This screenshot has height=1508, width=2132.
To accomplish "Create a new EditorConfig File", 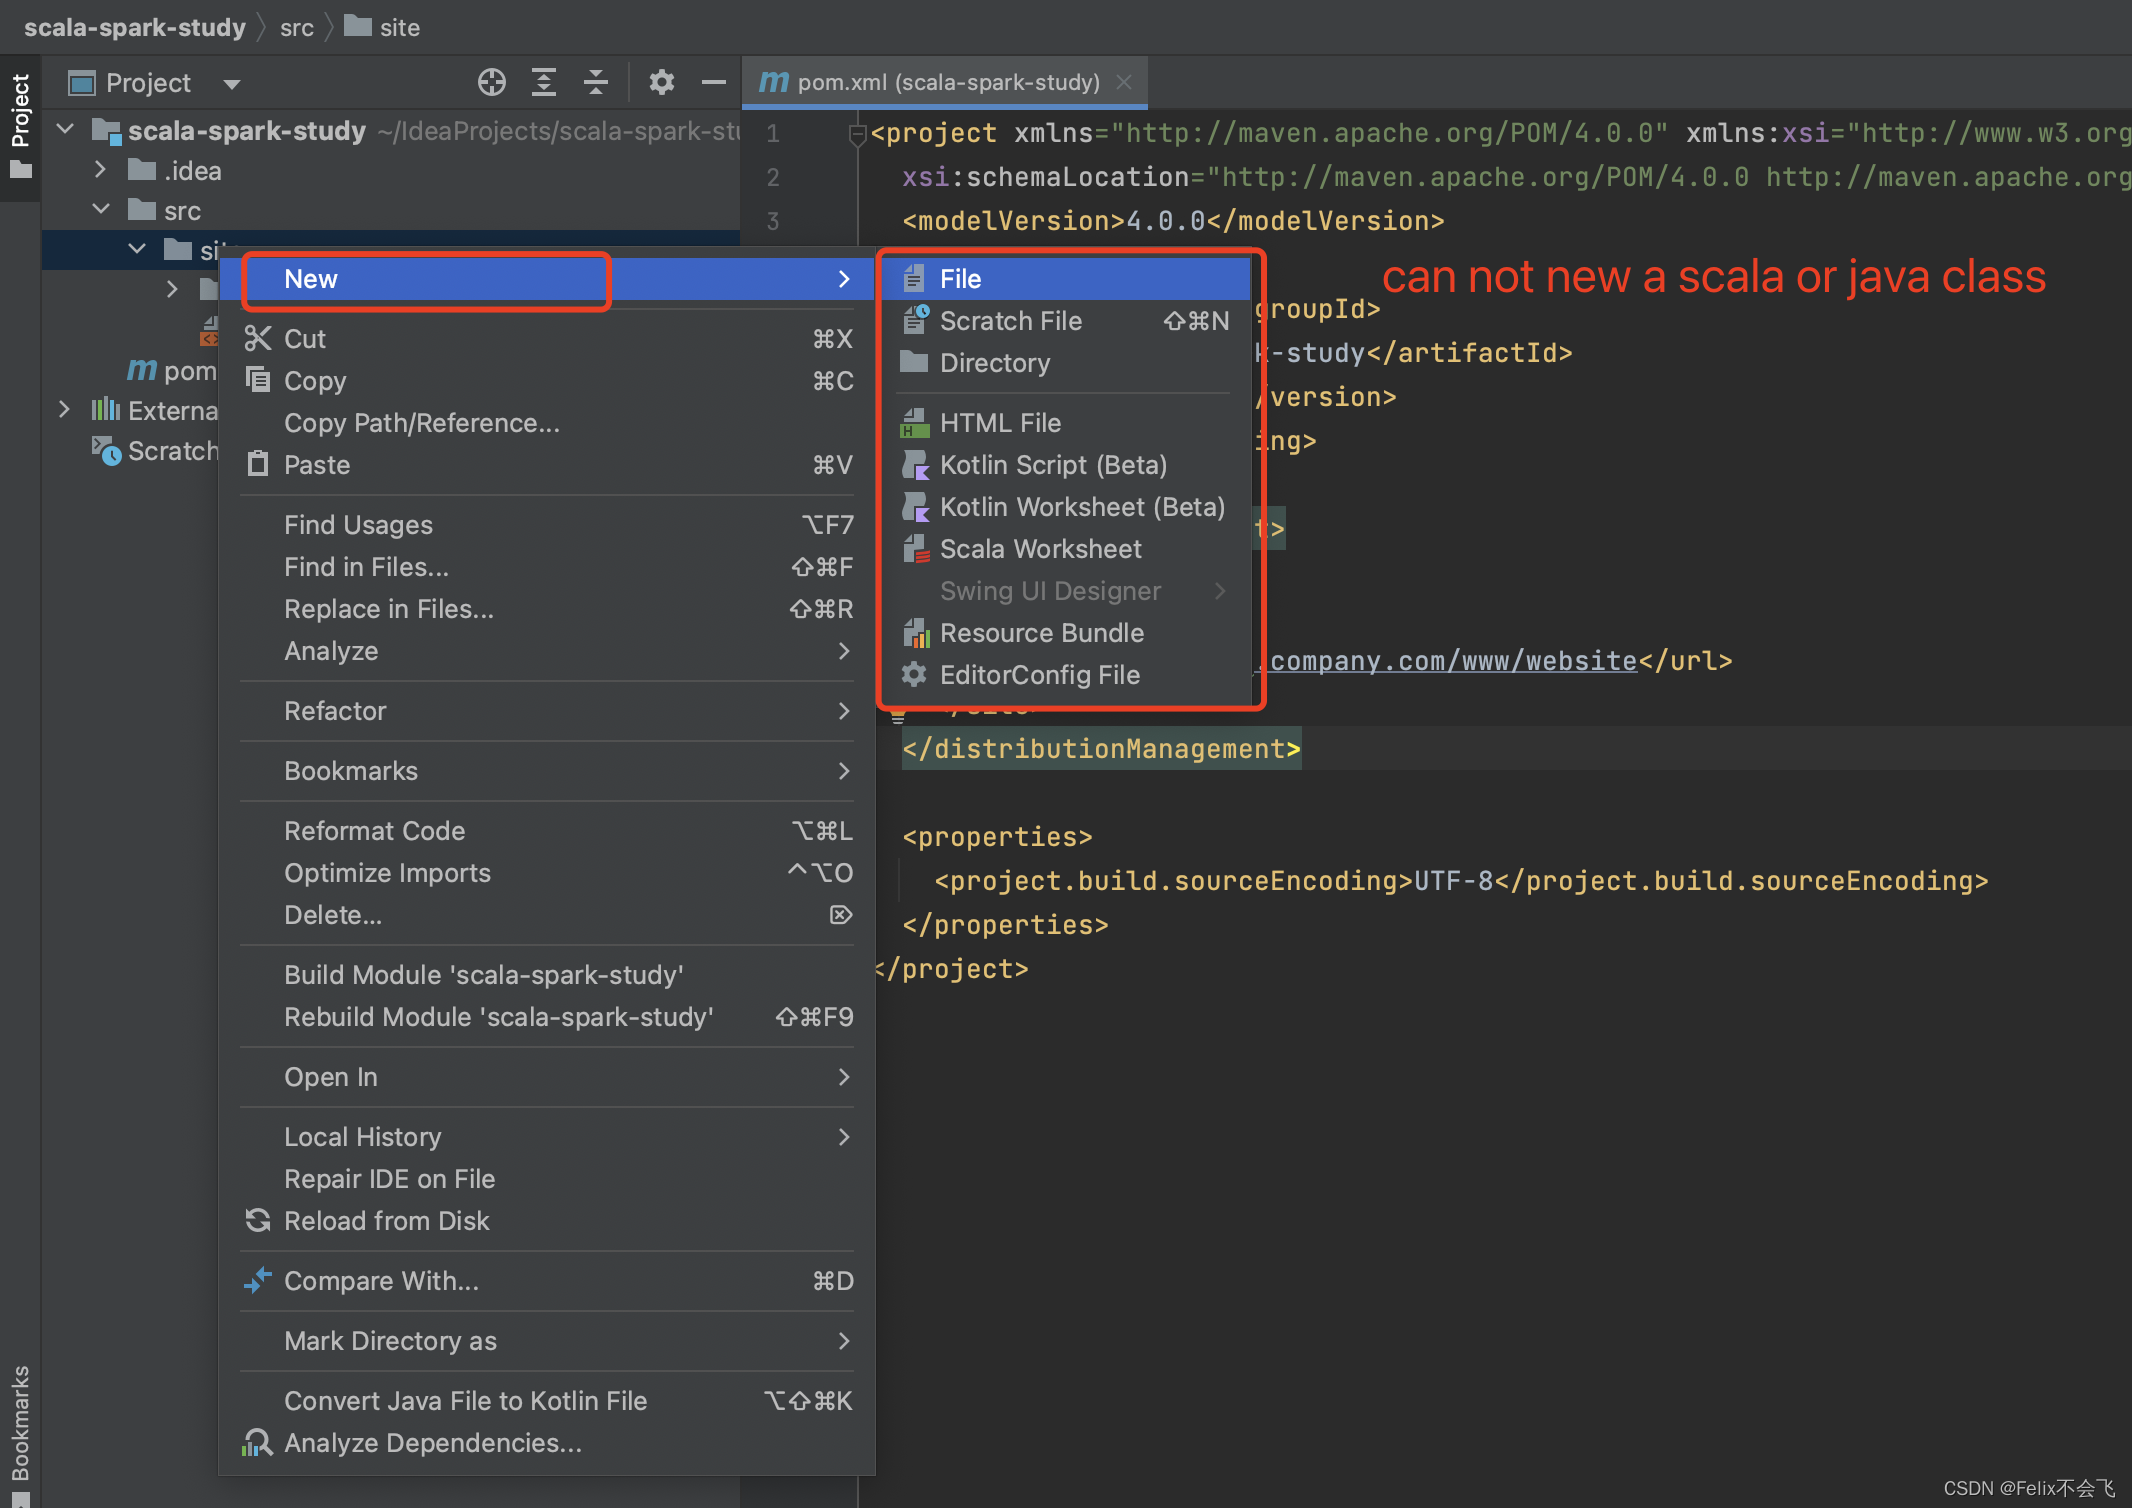I will point(1039,675).
